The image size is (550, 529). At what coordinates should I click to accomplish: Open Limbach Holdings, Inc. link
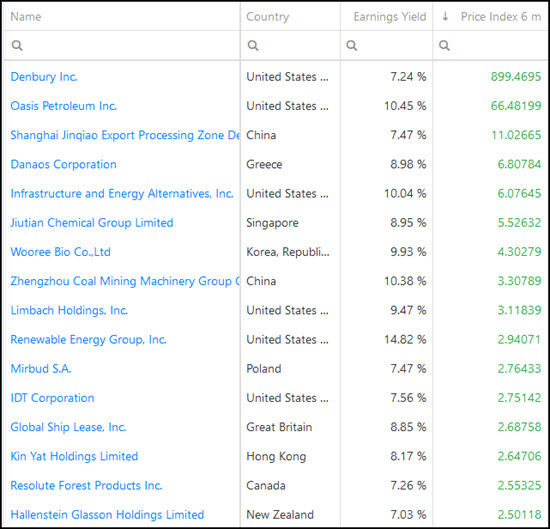tap(69, 310)
